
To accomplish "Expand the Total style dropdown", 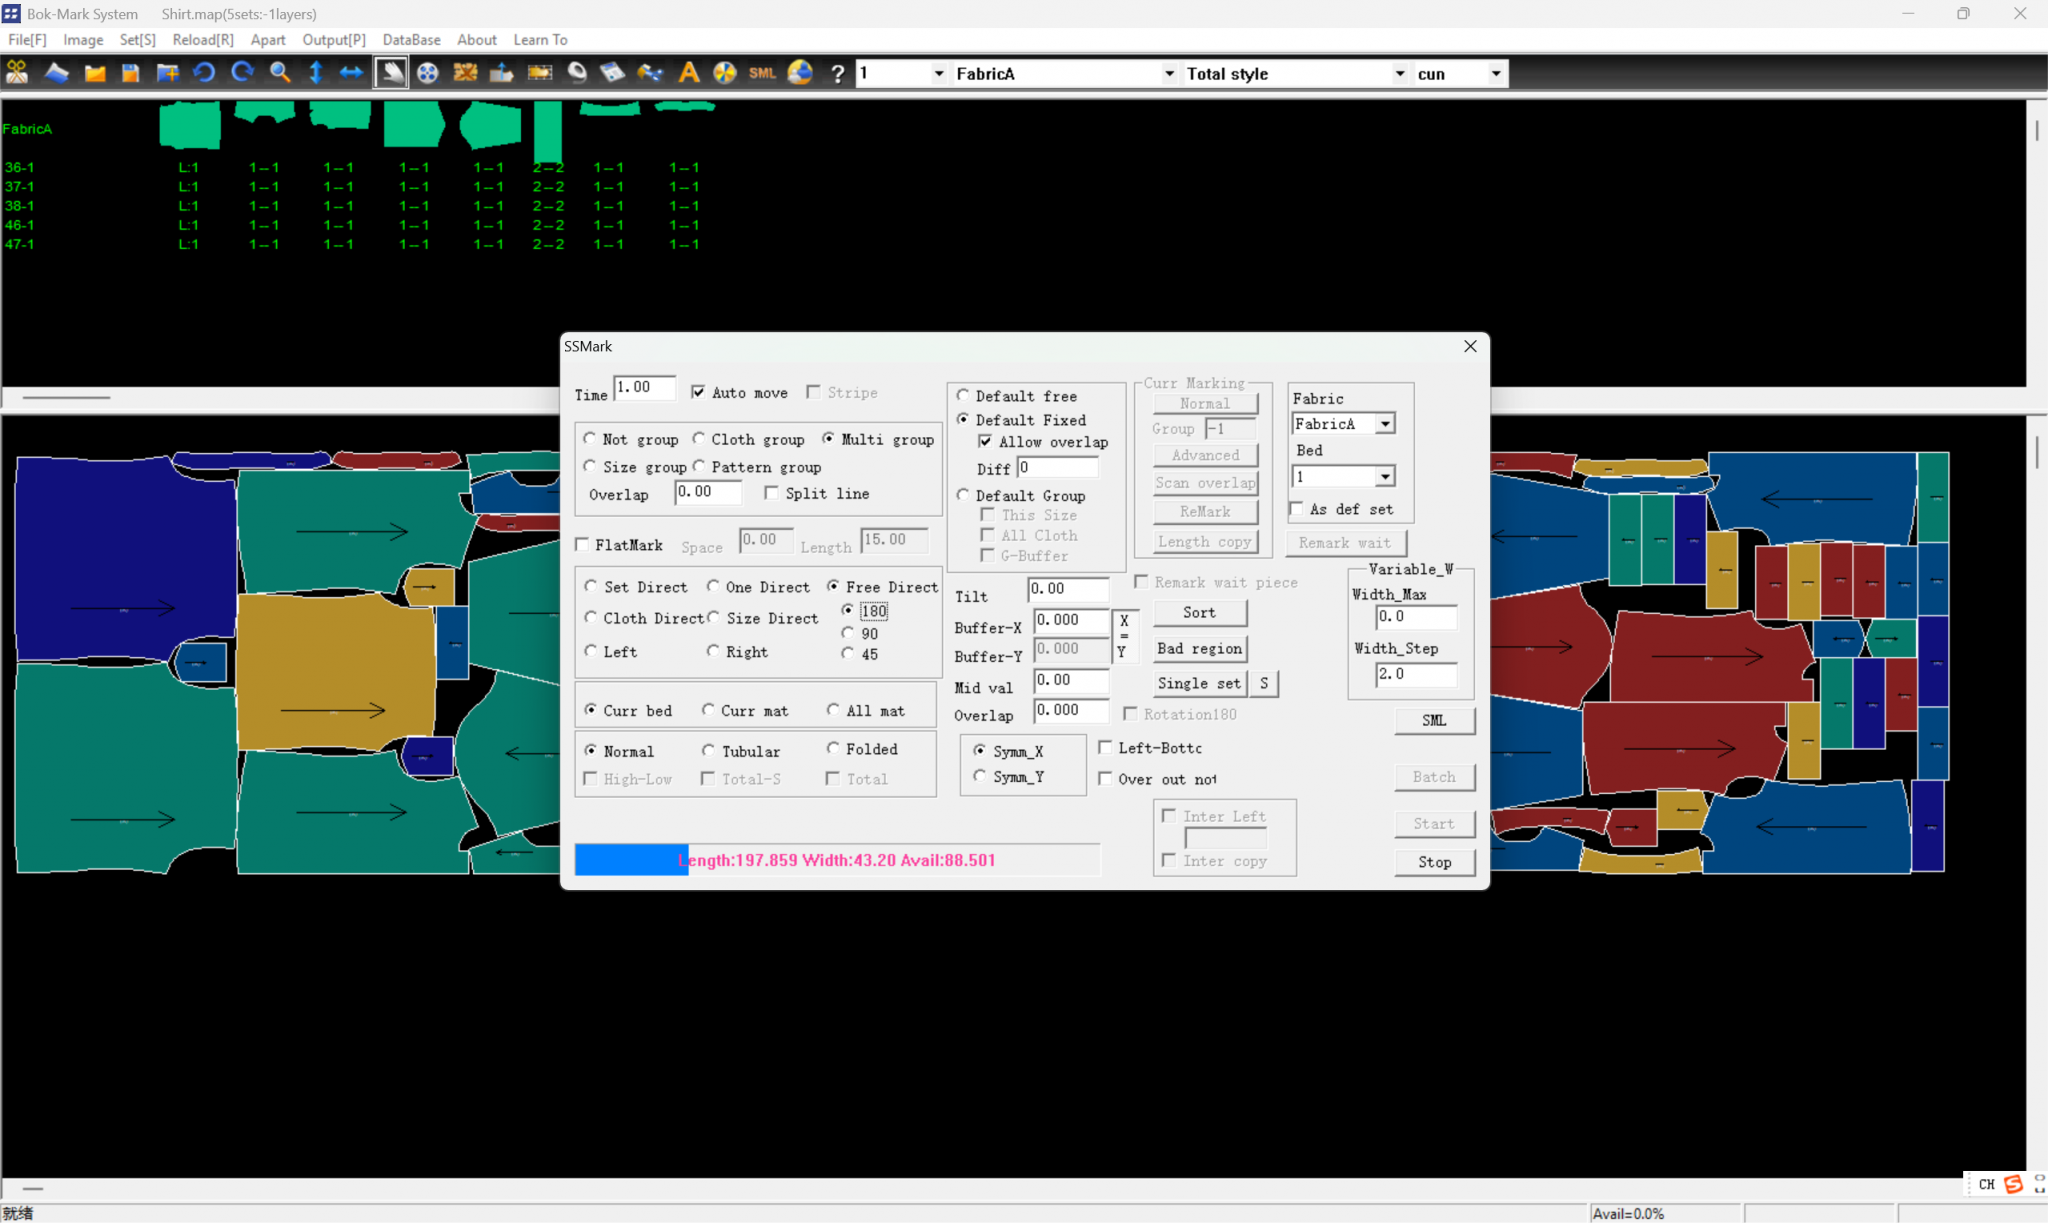I will point(1399,74).
